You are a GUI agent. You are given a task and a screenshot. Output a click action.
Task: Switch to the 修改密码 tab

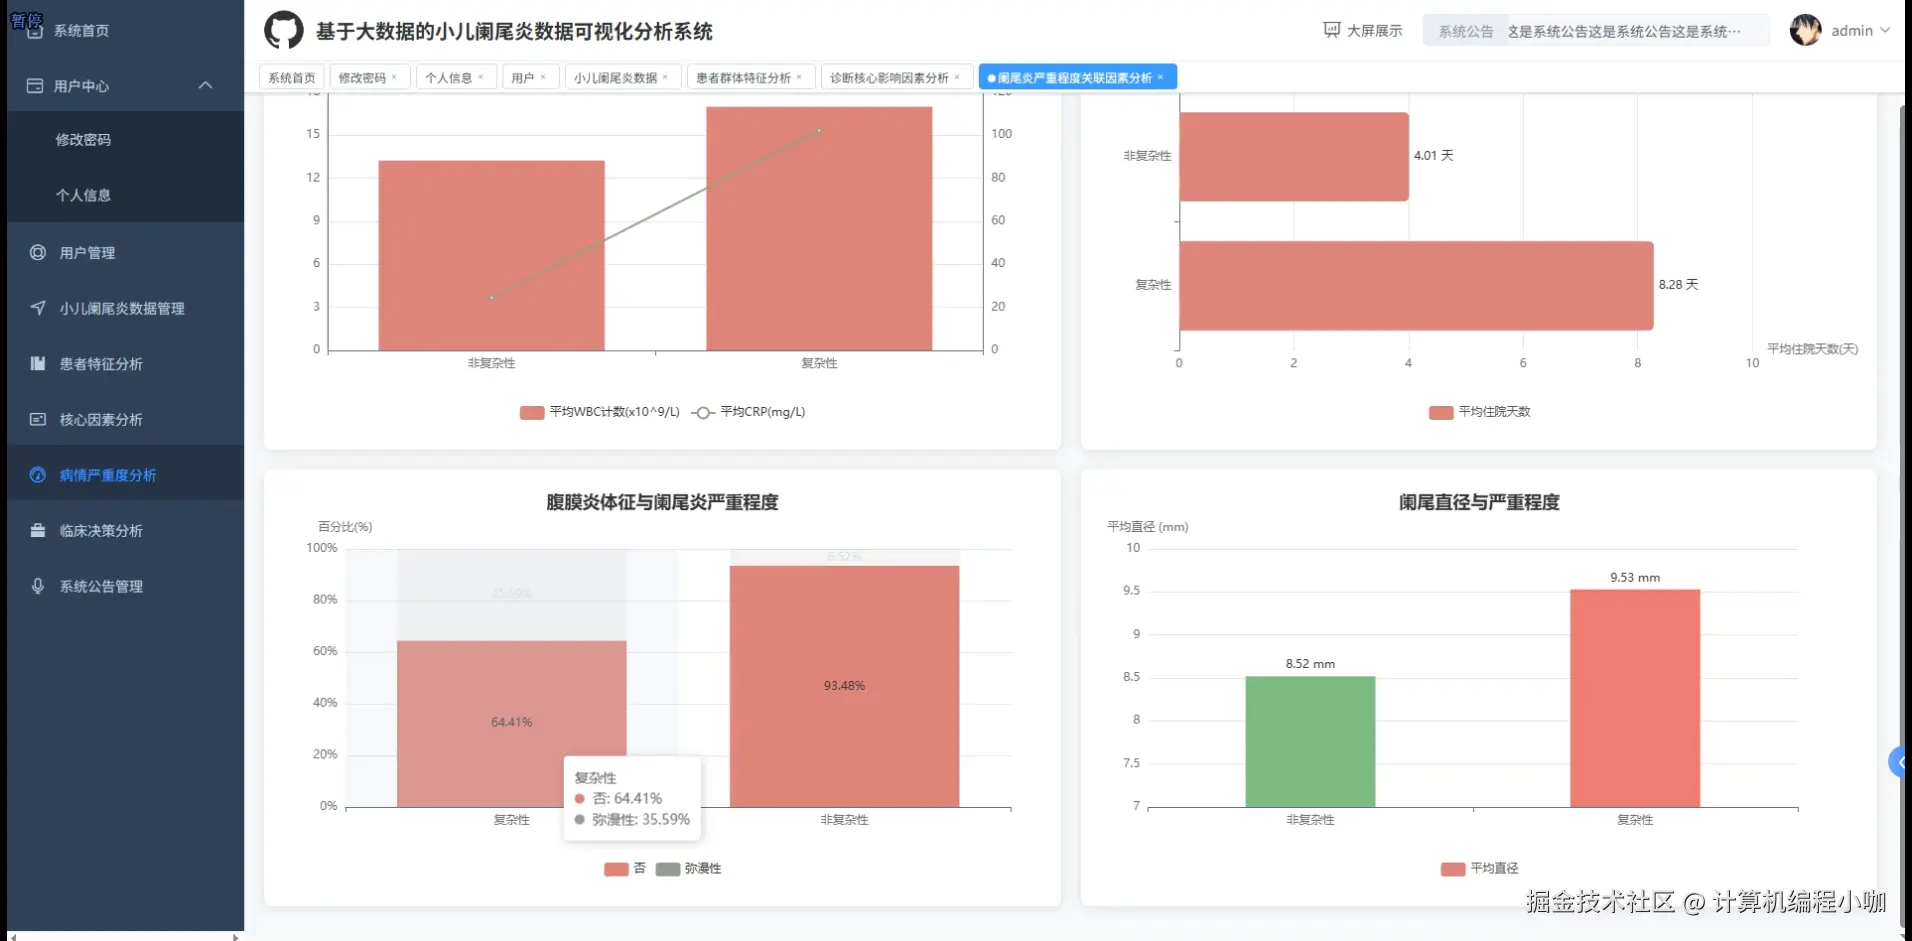pyautogui.click(x=362, y=77)
